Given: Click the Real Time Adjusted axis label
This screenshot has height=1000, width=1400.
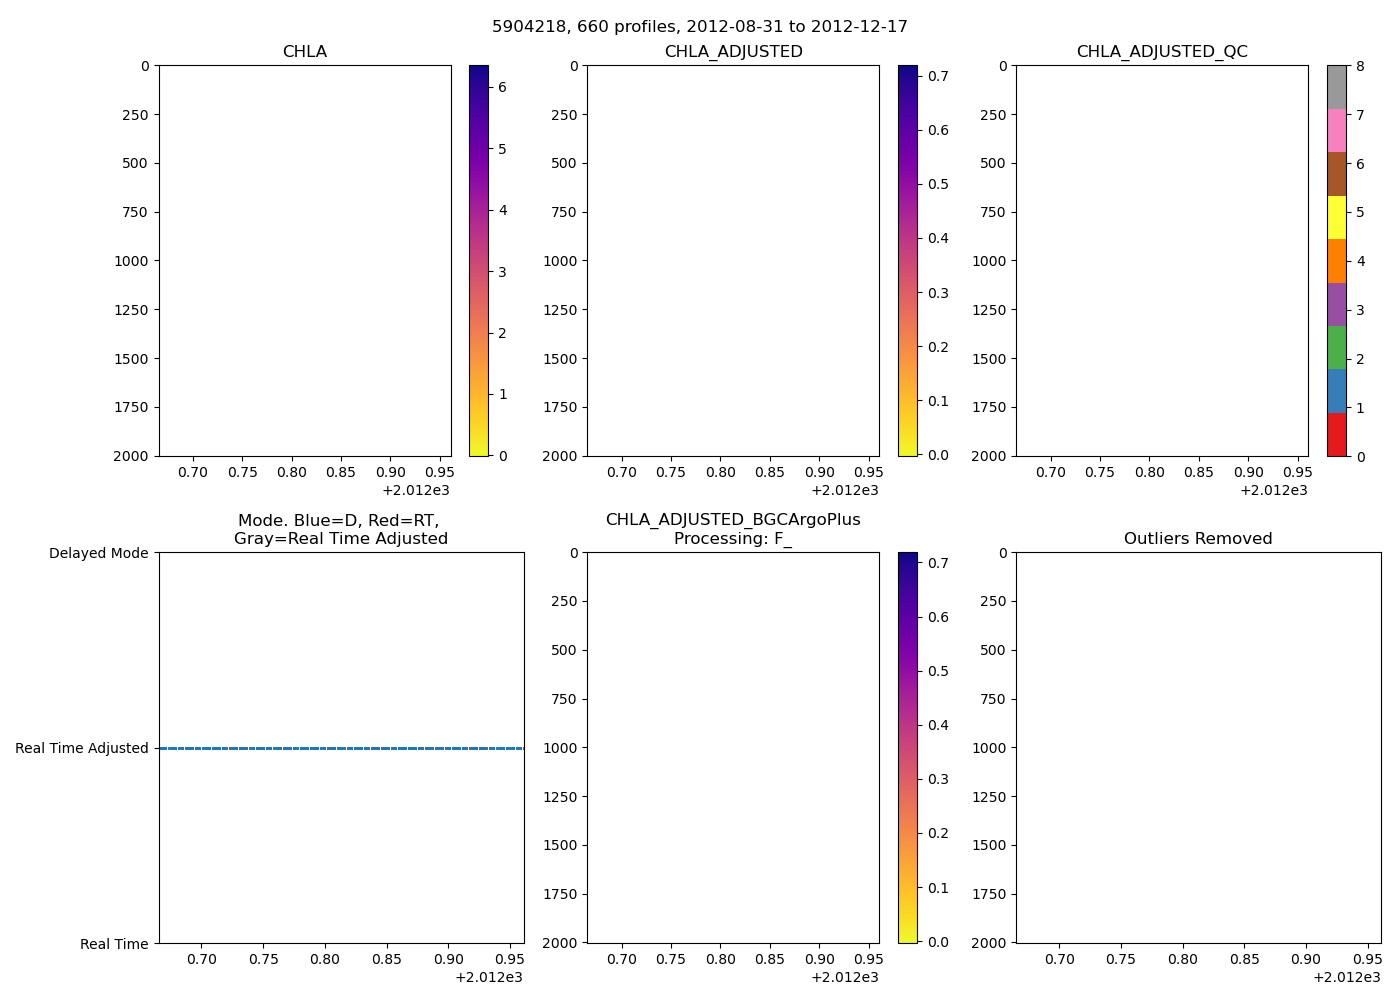Looking at the screenshot, I should pos(82,748).
